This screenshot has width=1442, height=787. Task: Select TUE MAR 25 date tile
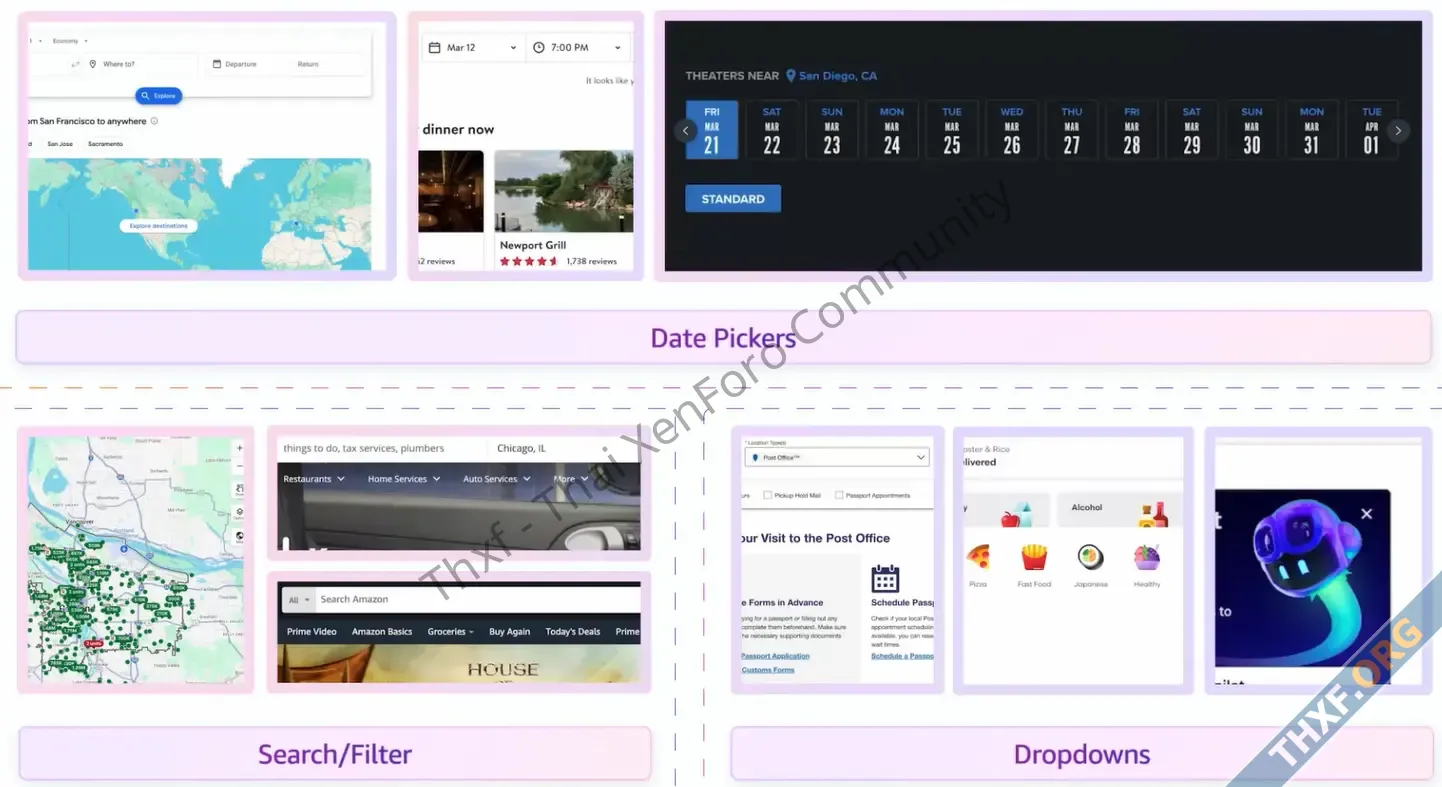[952, 130]
